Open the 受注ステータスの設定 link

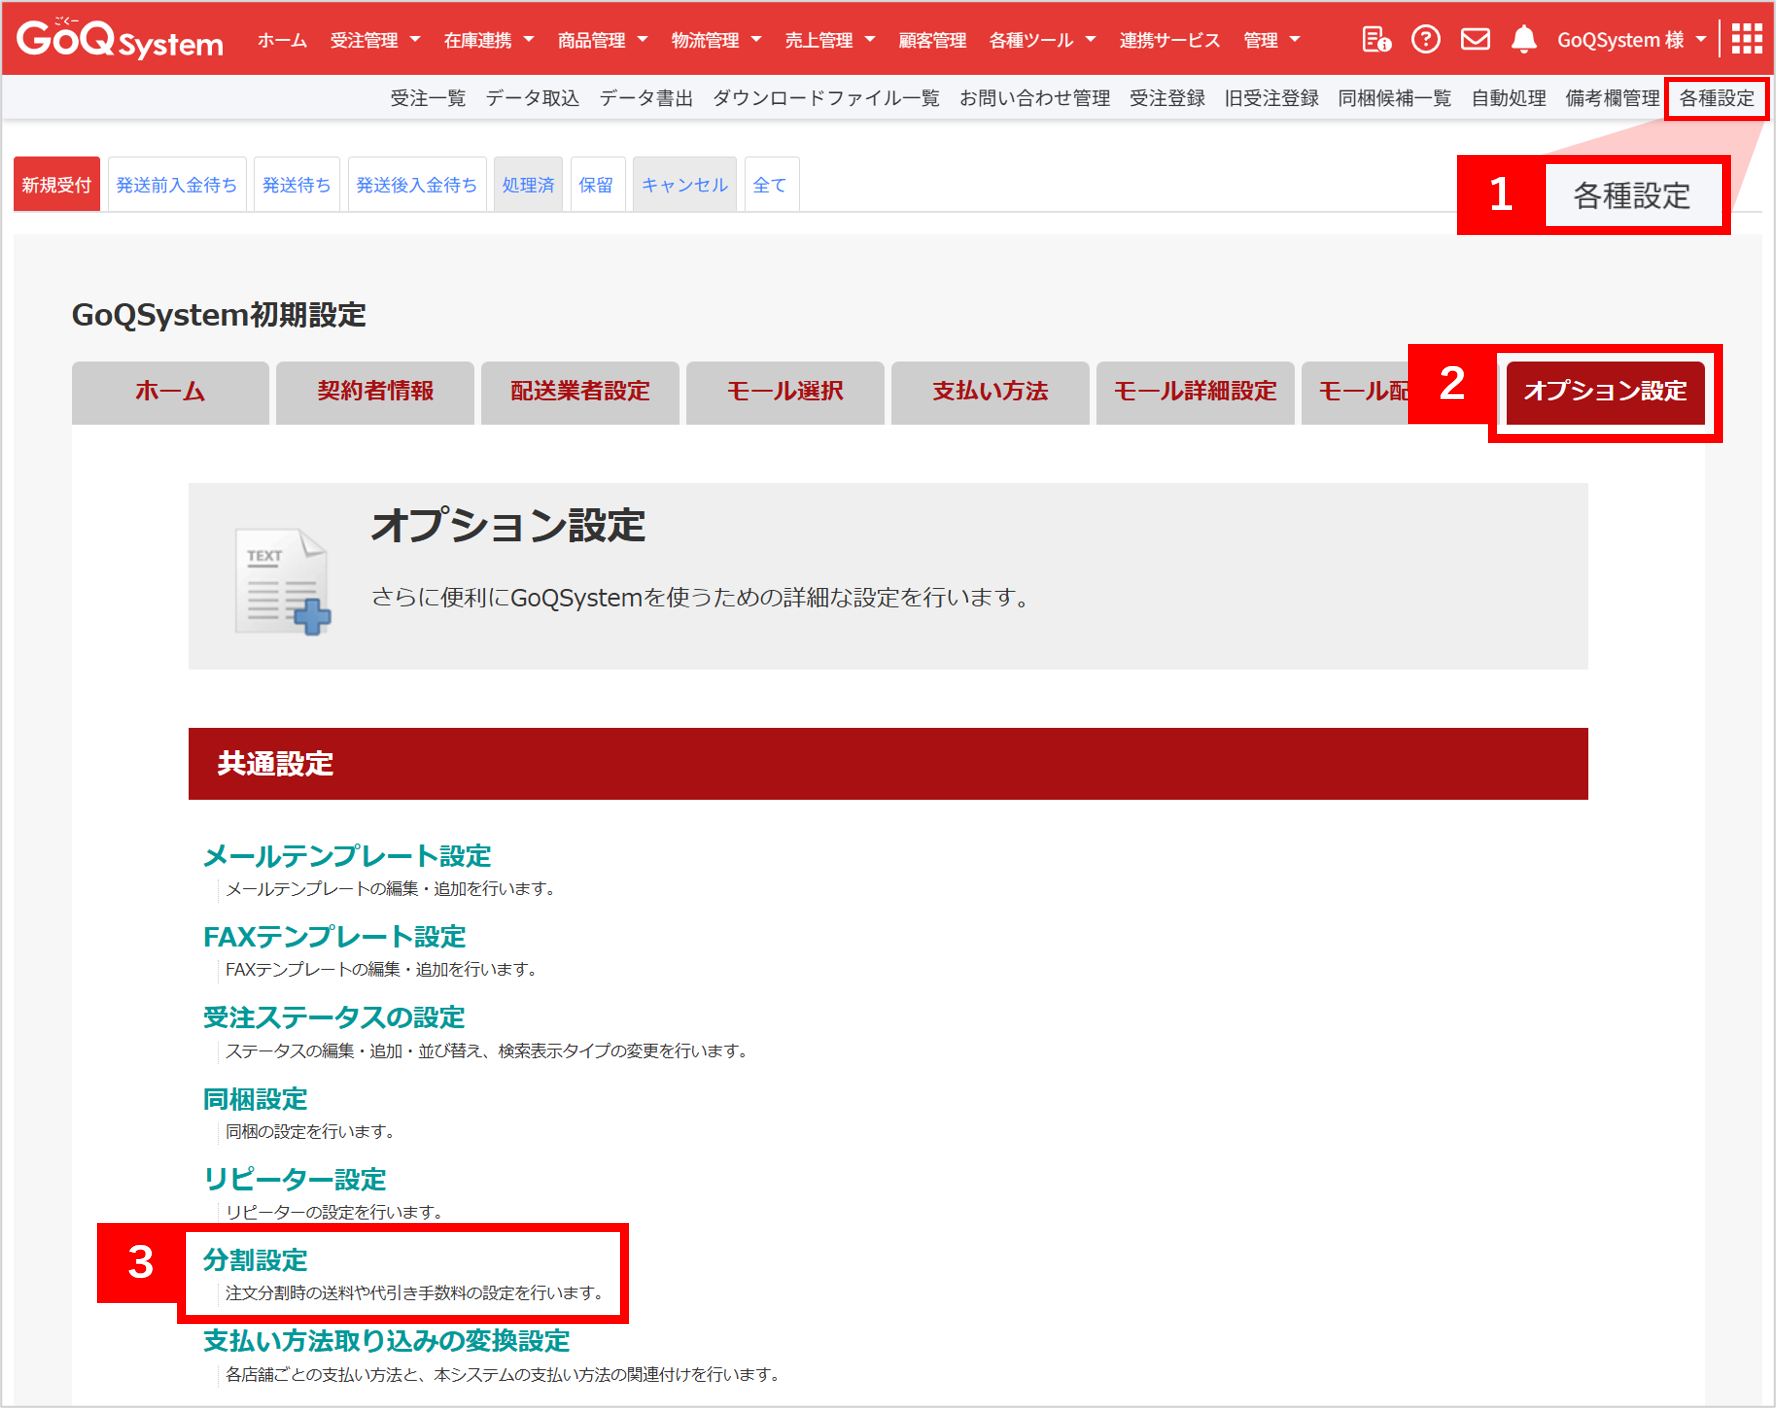coord(334,1018)
